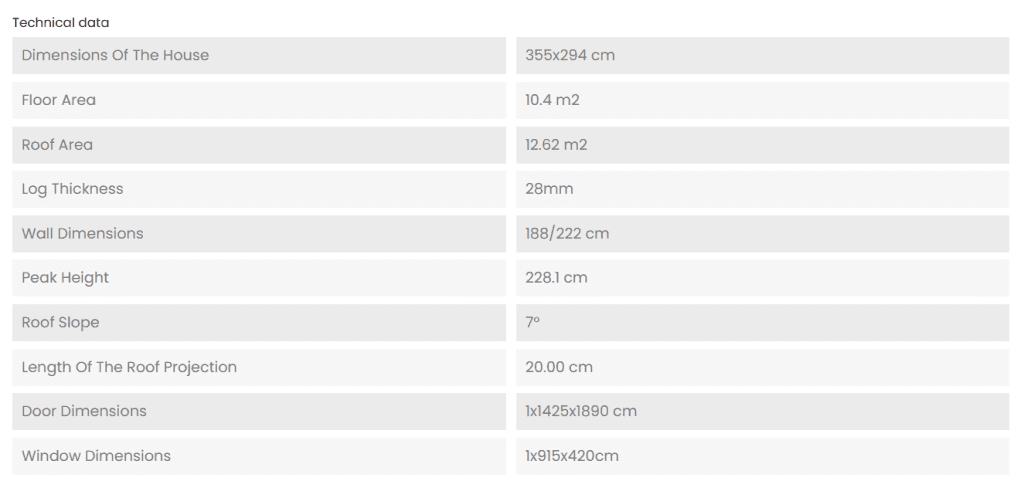Select the Window Dimensions label
This screenshot has width=1024, height=498.
coord(96,456)
